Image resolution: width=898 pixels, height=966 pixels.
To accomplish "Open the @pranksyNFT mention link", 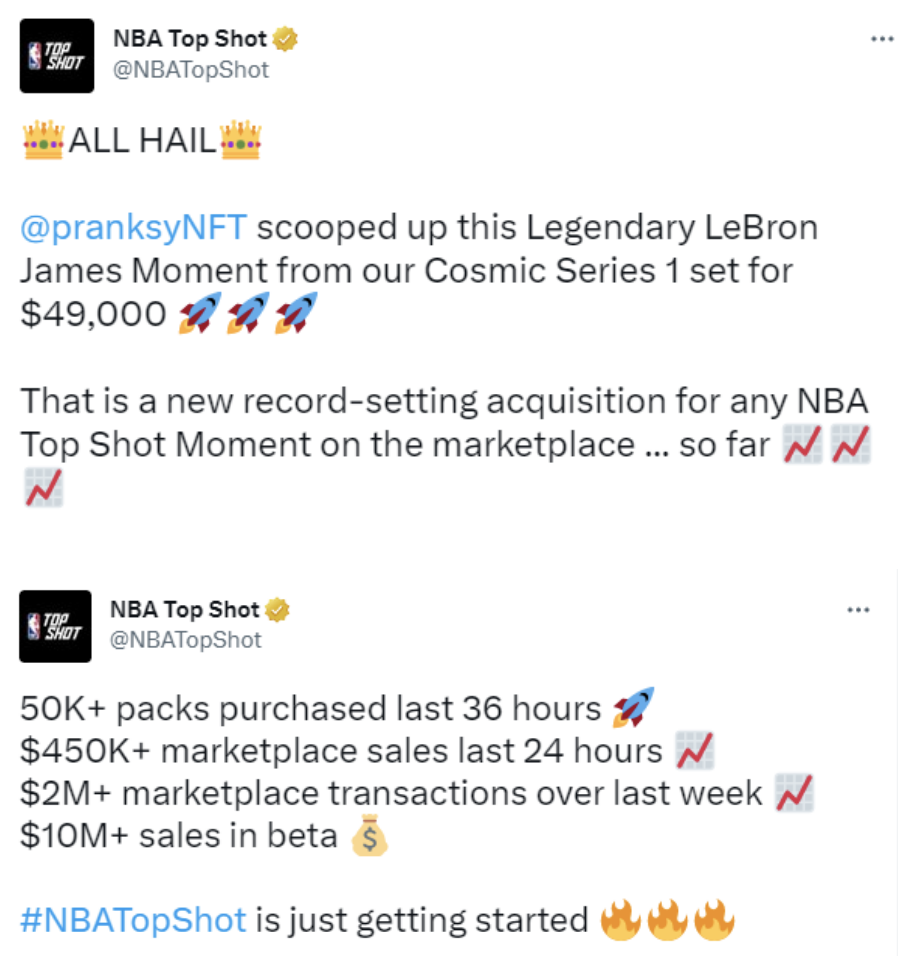I will coord(133,227).
